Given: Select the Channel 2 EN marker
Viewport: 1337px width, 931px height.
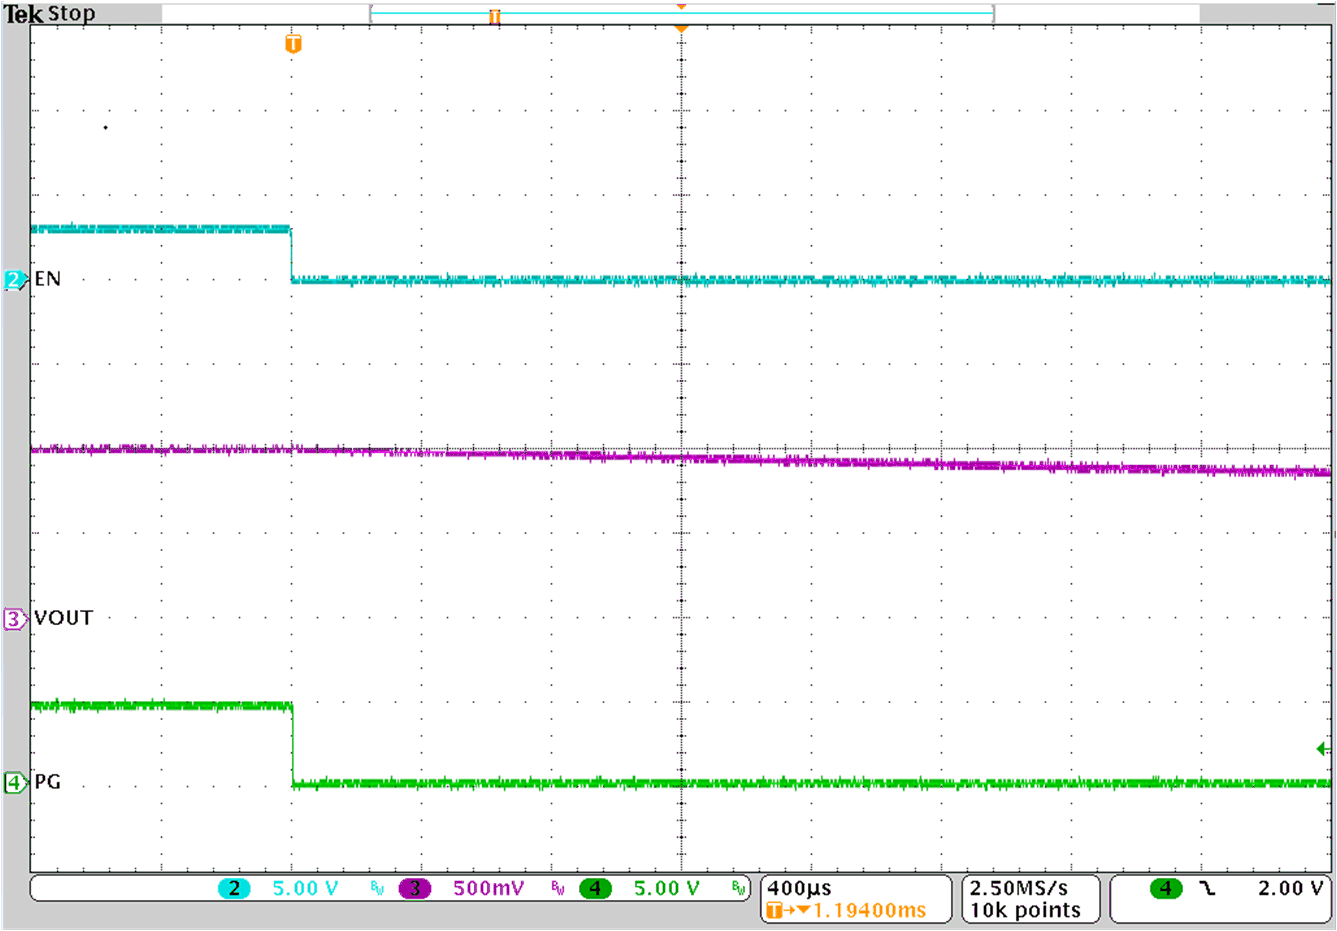Looking at the screenshot, I should click(14, 277).
